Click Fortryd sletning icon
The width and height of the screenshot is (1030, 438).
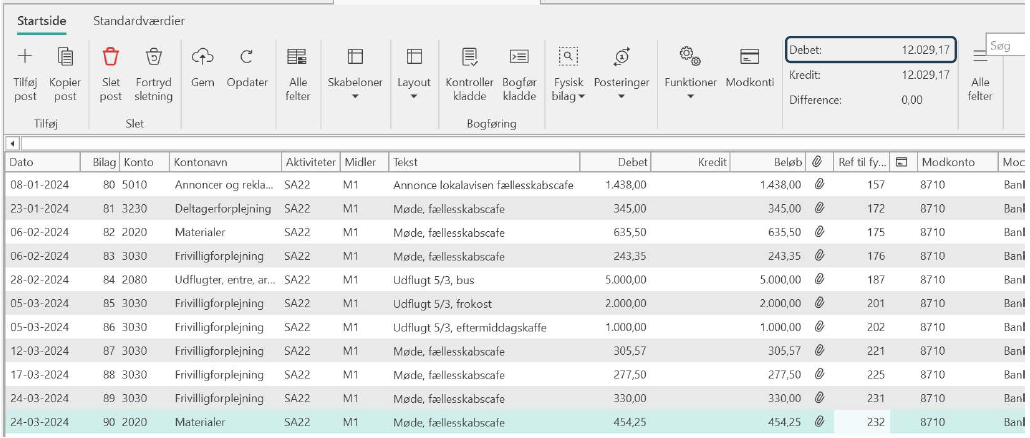[153, 56]
